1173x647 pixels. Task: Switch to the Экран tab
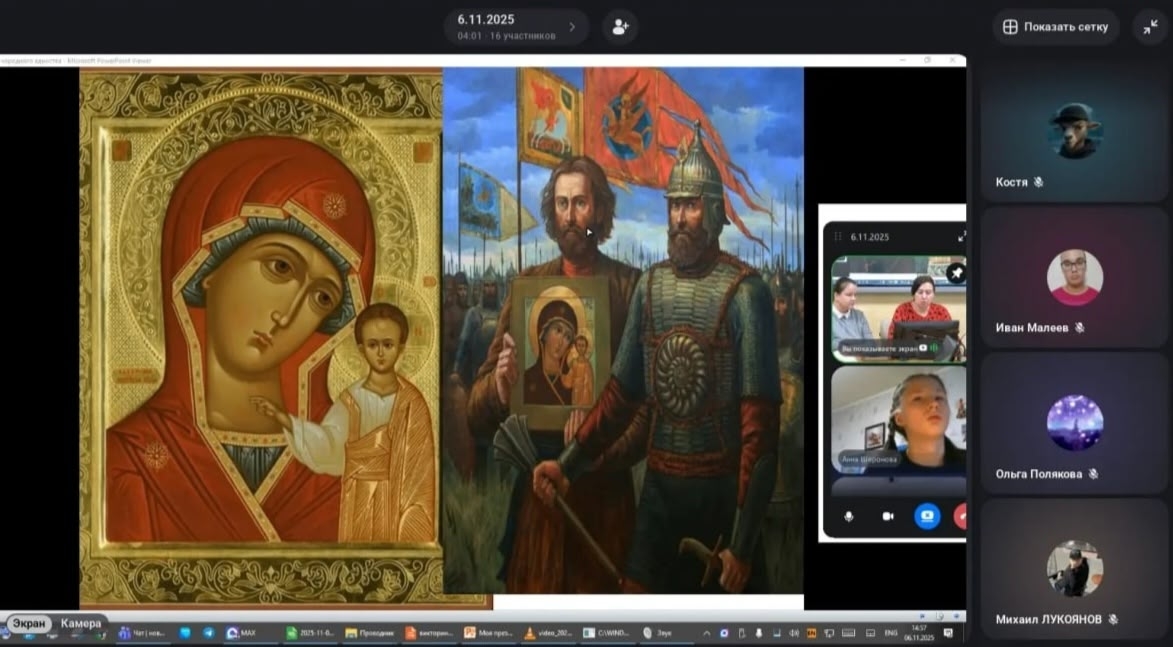coord(29,624)
